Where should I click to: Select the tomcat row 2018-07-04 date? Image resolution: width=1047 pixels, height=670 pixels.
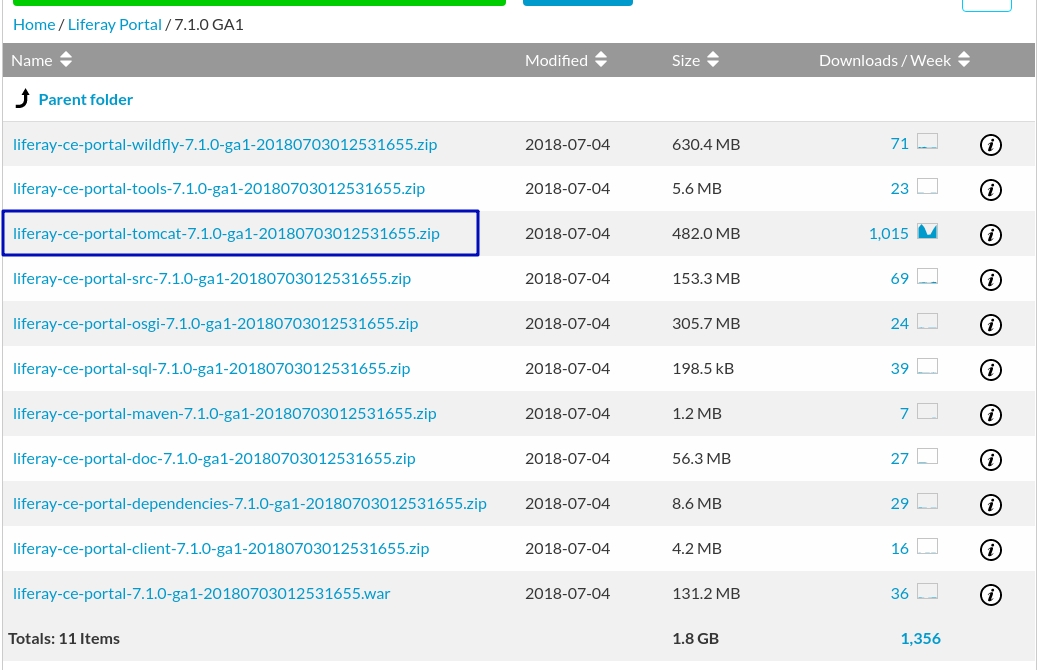coord(568,234)
